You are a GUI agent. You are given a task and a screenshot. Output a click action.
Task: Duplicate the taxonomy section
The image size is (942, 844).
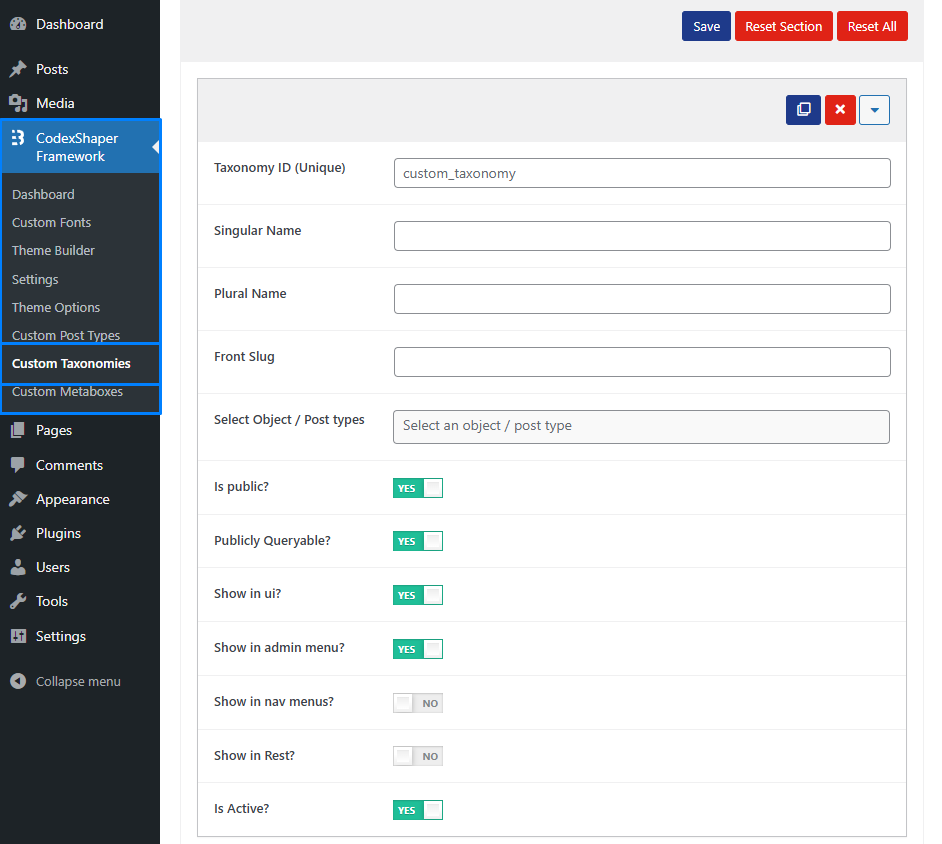(x=803, y=110)
